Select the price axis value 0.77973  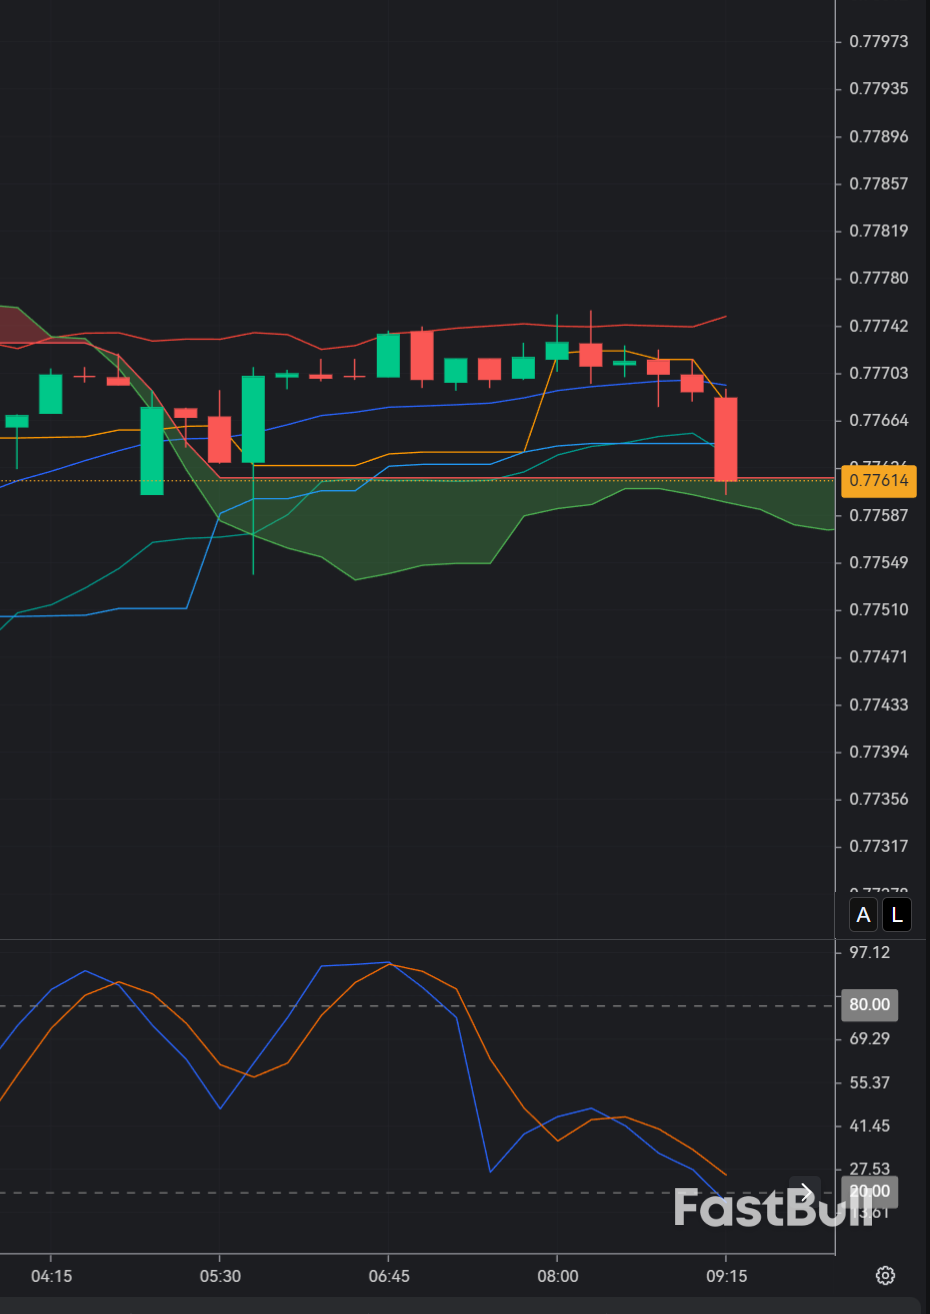coord(877,42)
